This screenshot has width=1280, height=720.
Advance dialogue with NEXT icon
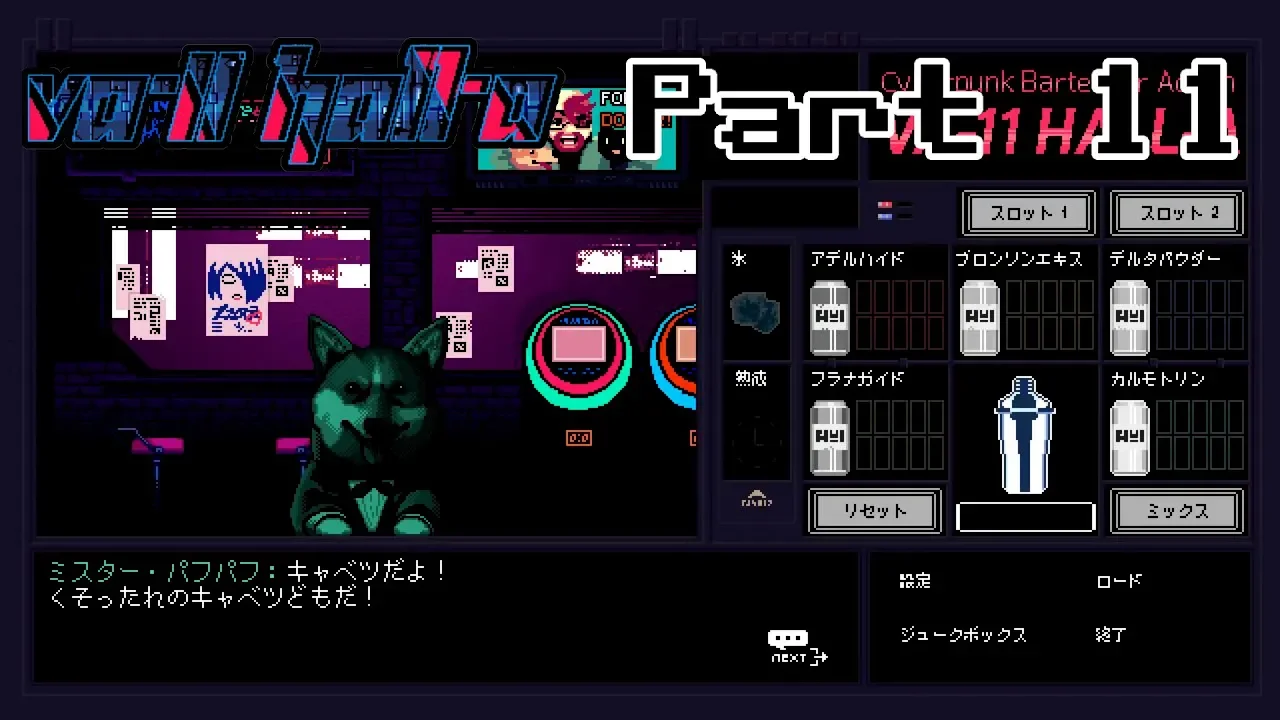pyautogui.click(x=798, y=647)
